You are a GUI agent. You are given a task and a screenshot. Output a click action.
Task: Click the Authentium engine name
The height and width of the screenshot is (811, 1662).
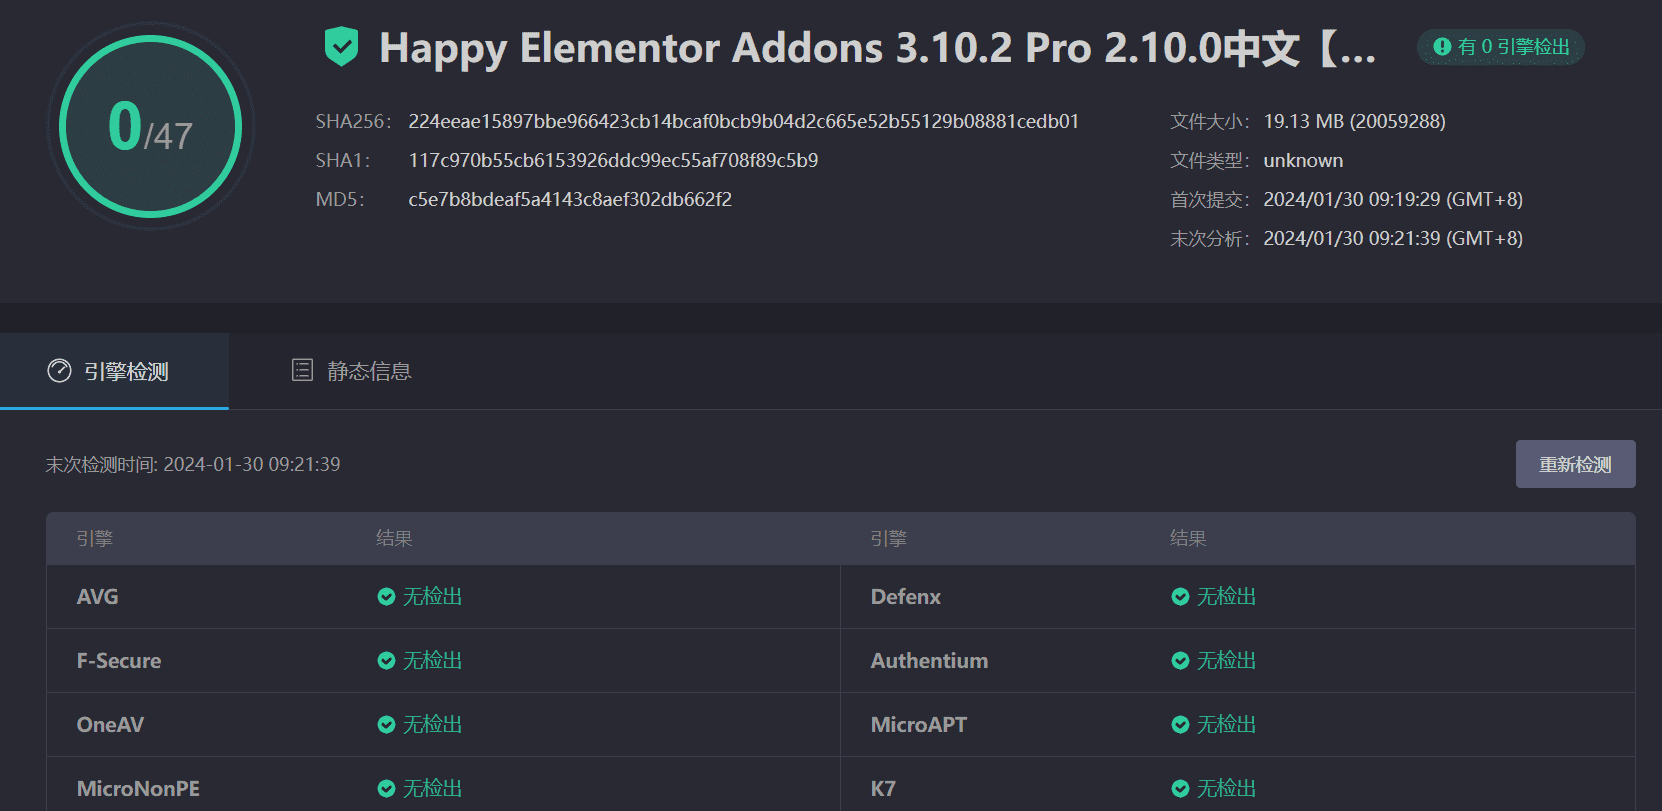pyautogui.click(x=929, y=660)
